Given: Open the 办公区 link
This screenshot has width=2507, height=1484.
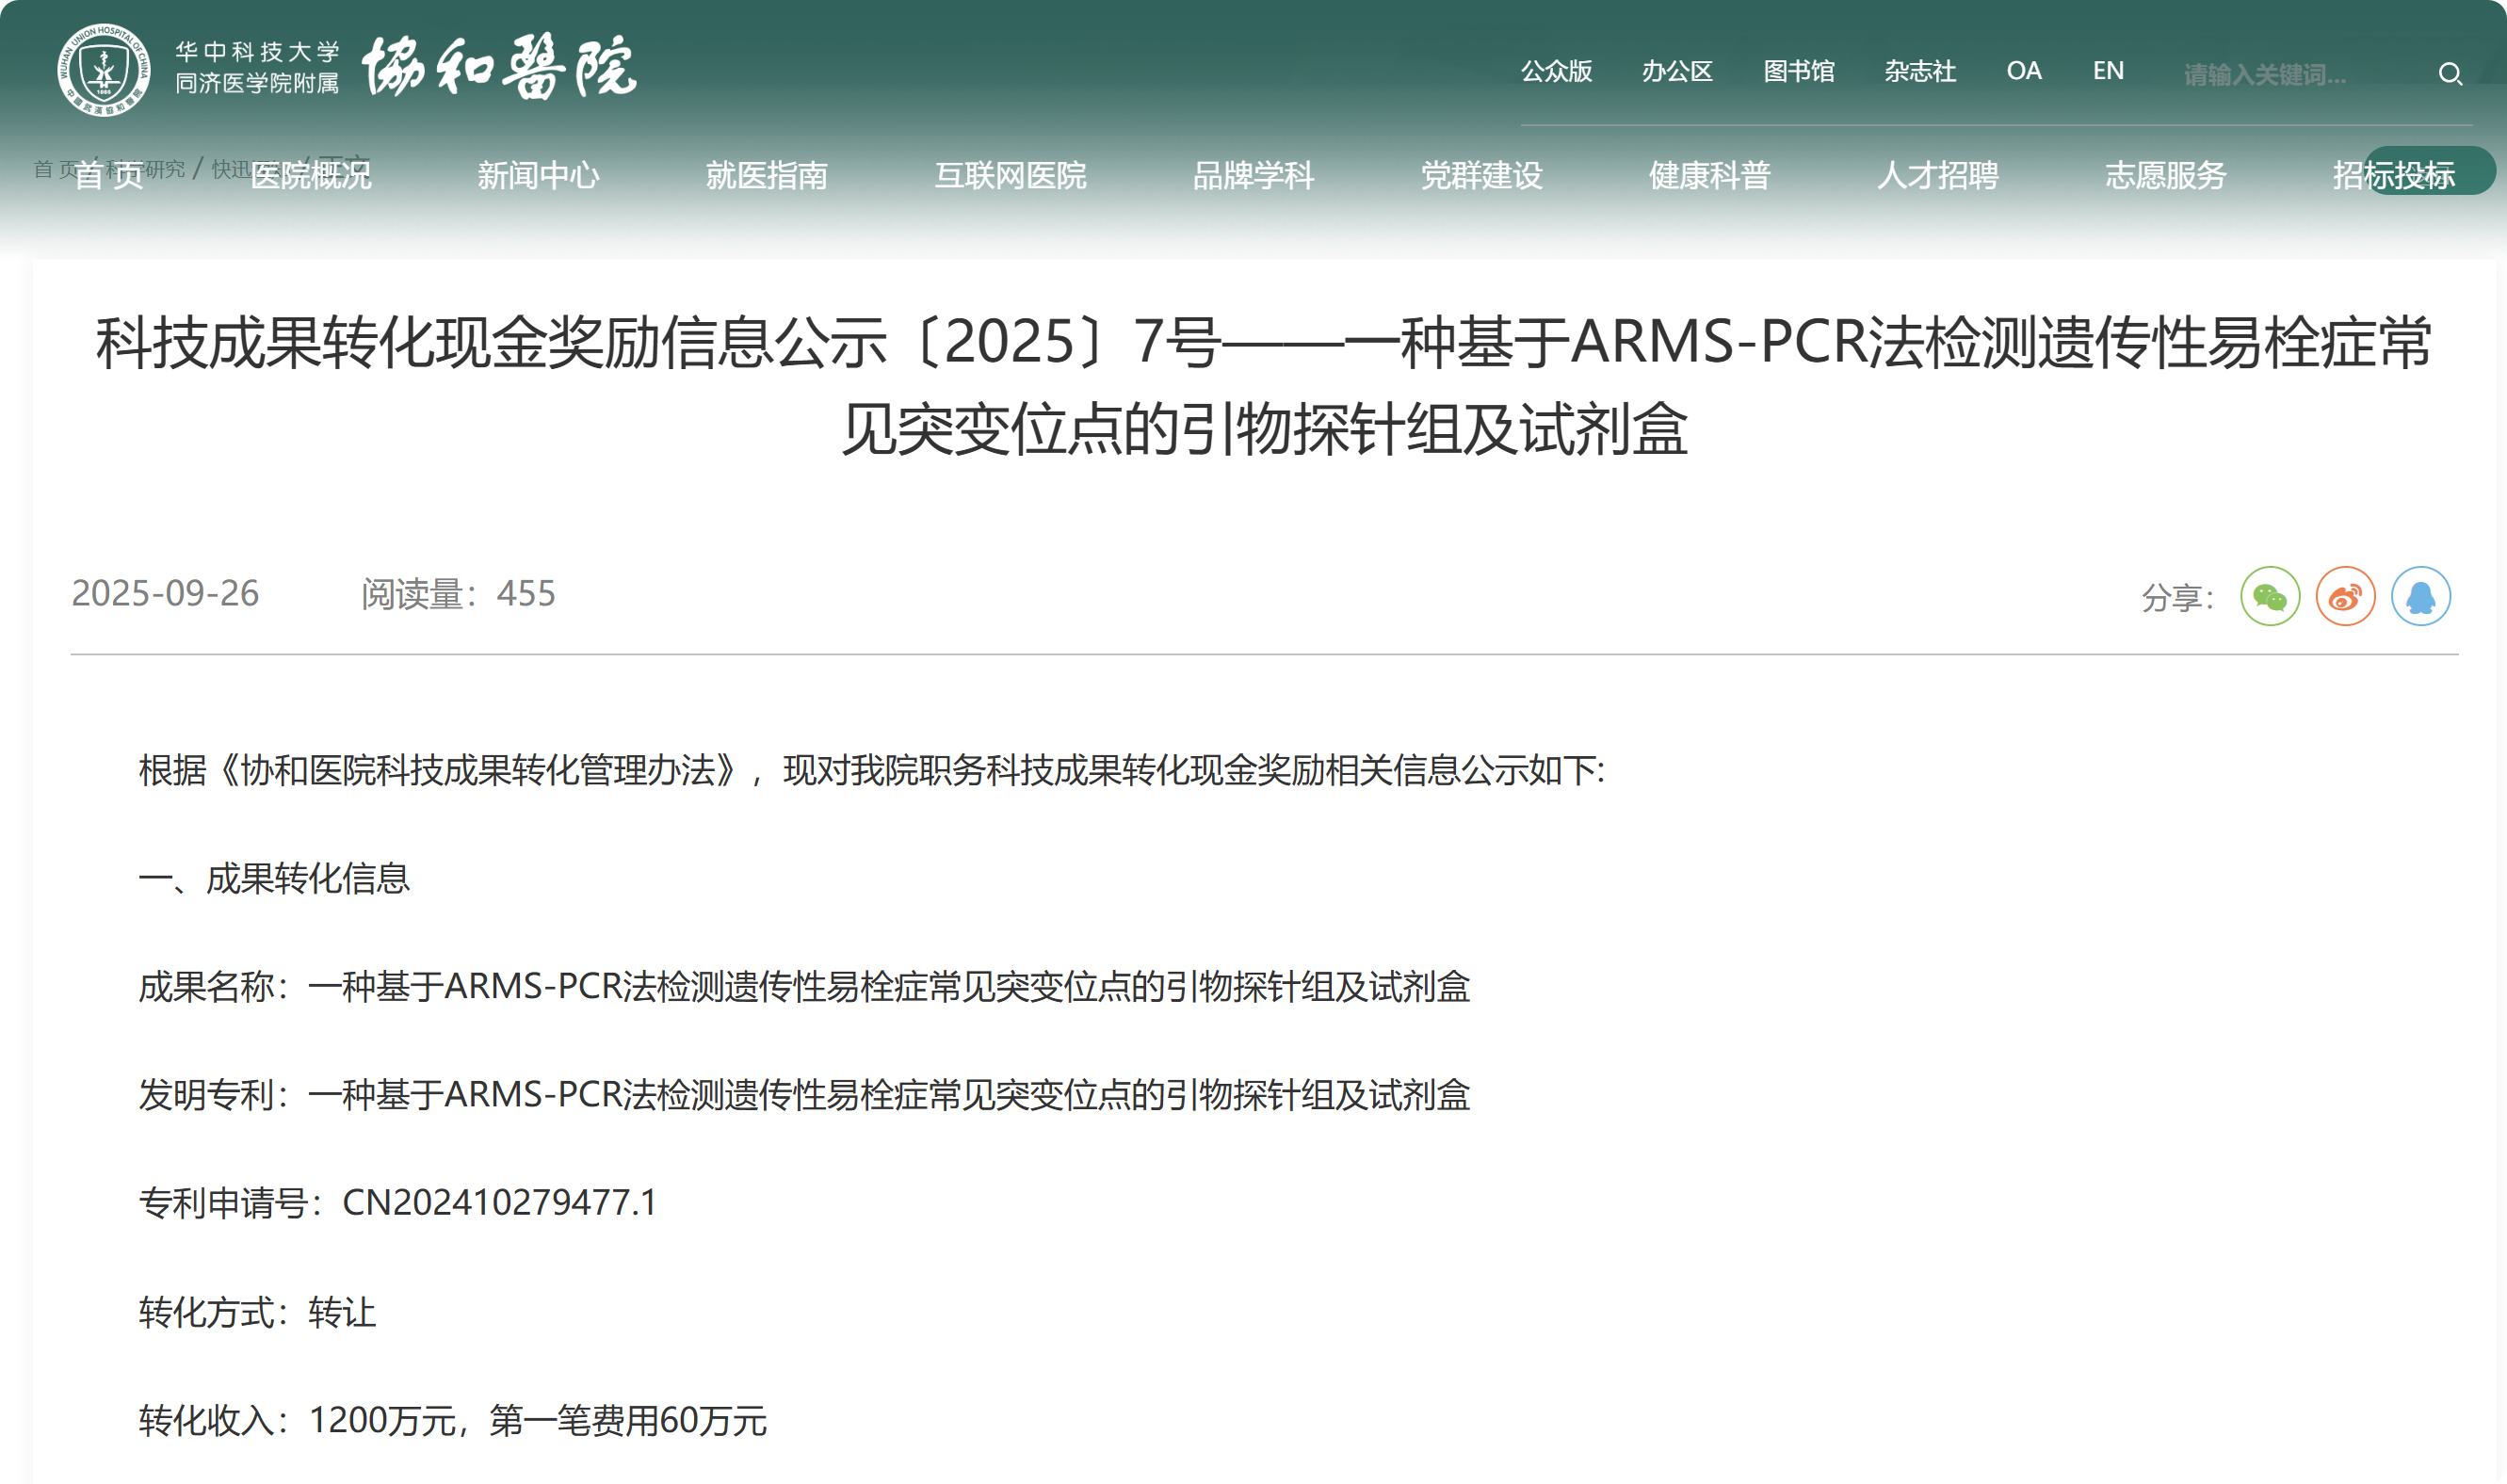Looking at the screenshot, I should click(1677, 71).
